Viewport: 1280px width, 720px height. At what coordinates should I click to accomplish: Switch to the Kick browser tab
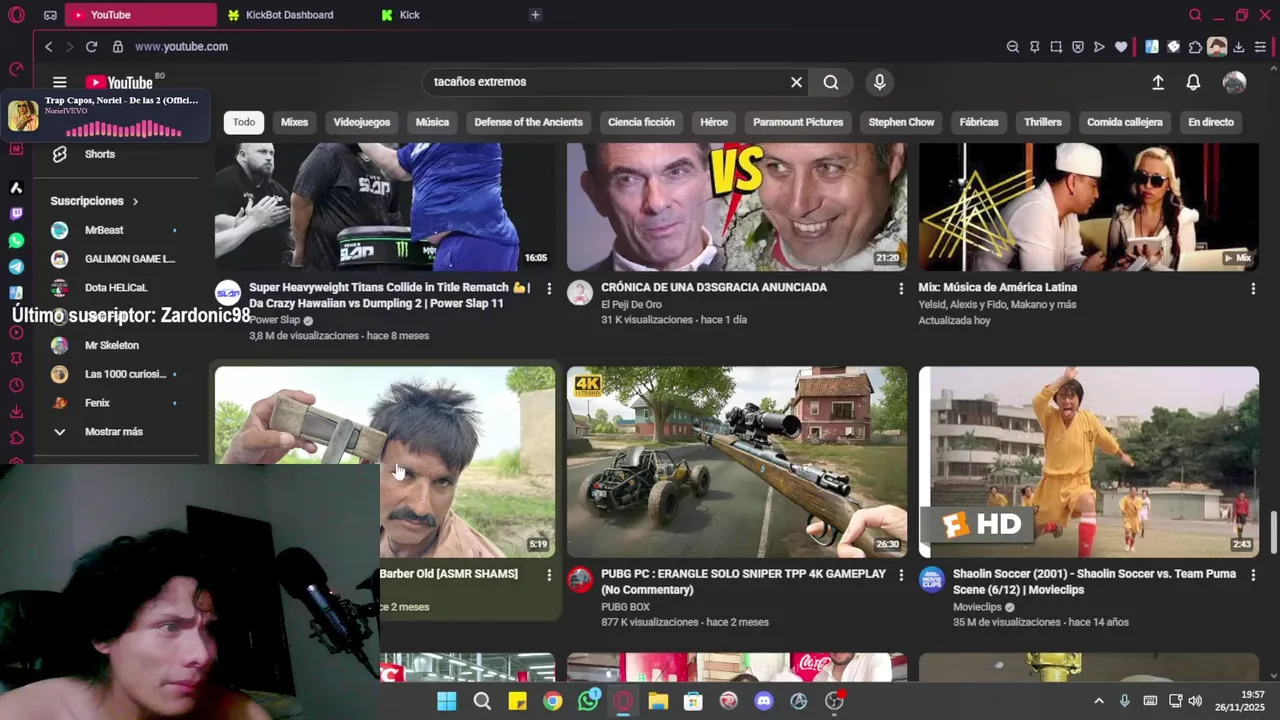(x=410, y=15)
